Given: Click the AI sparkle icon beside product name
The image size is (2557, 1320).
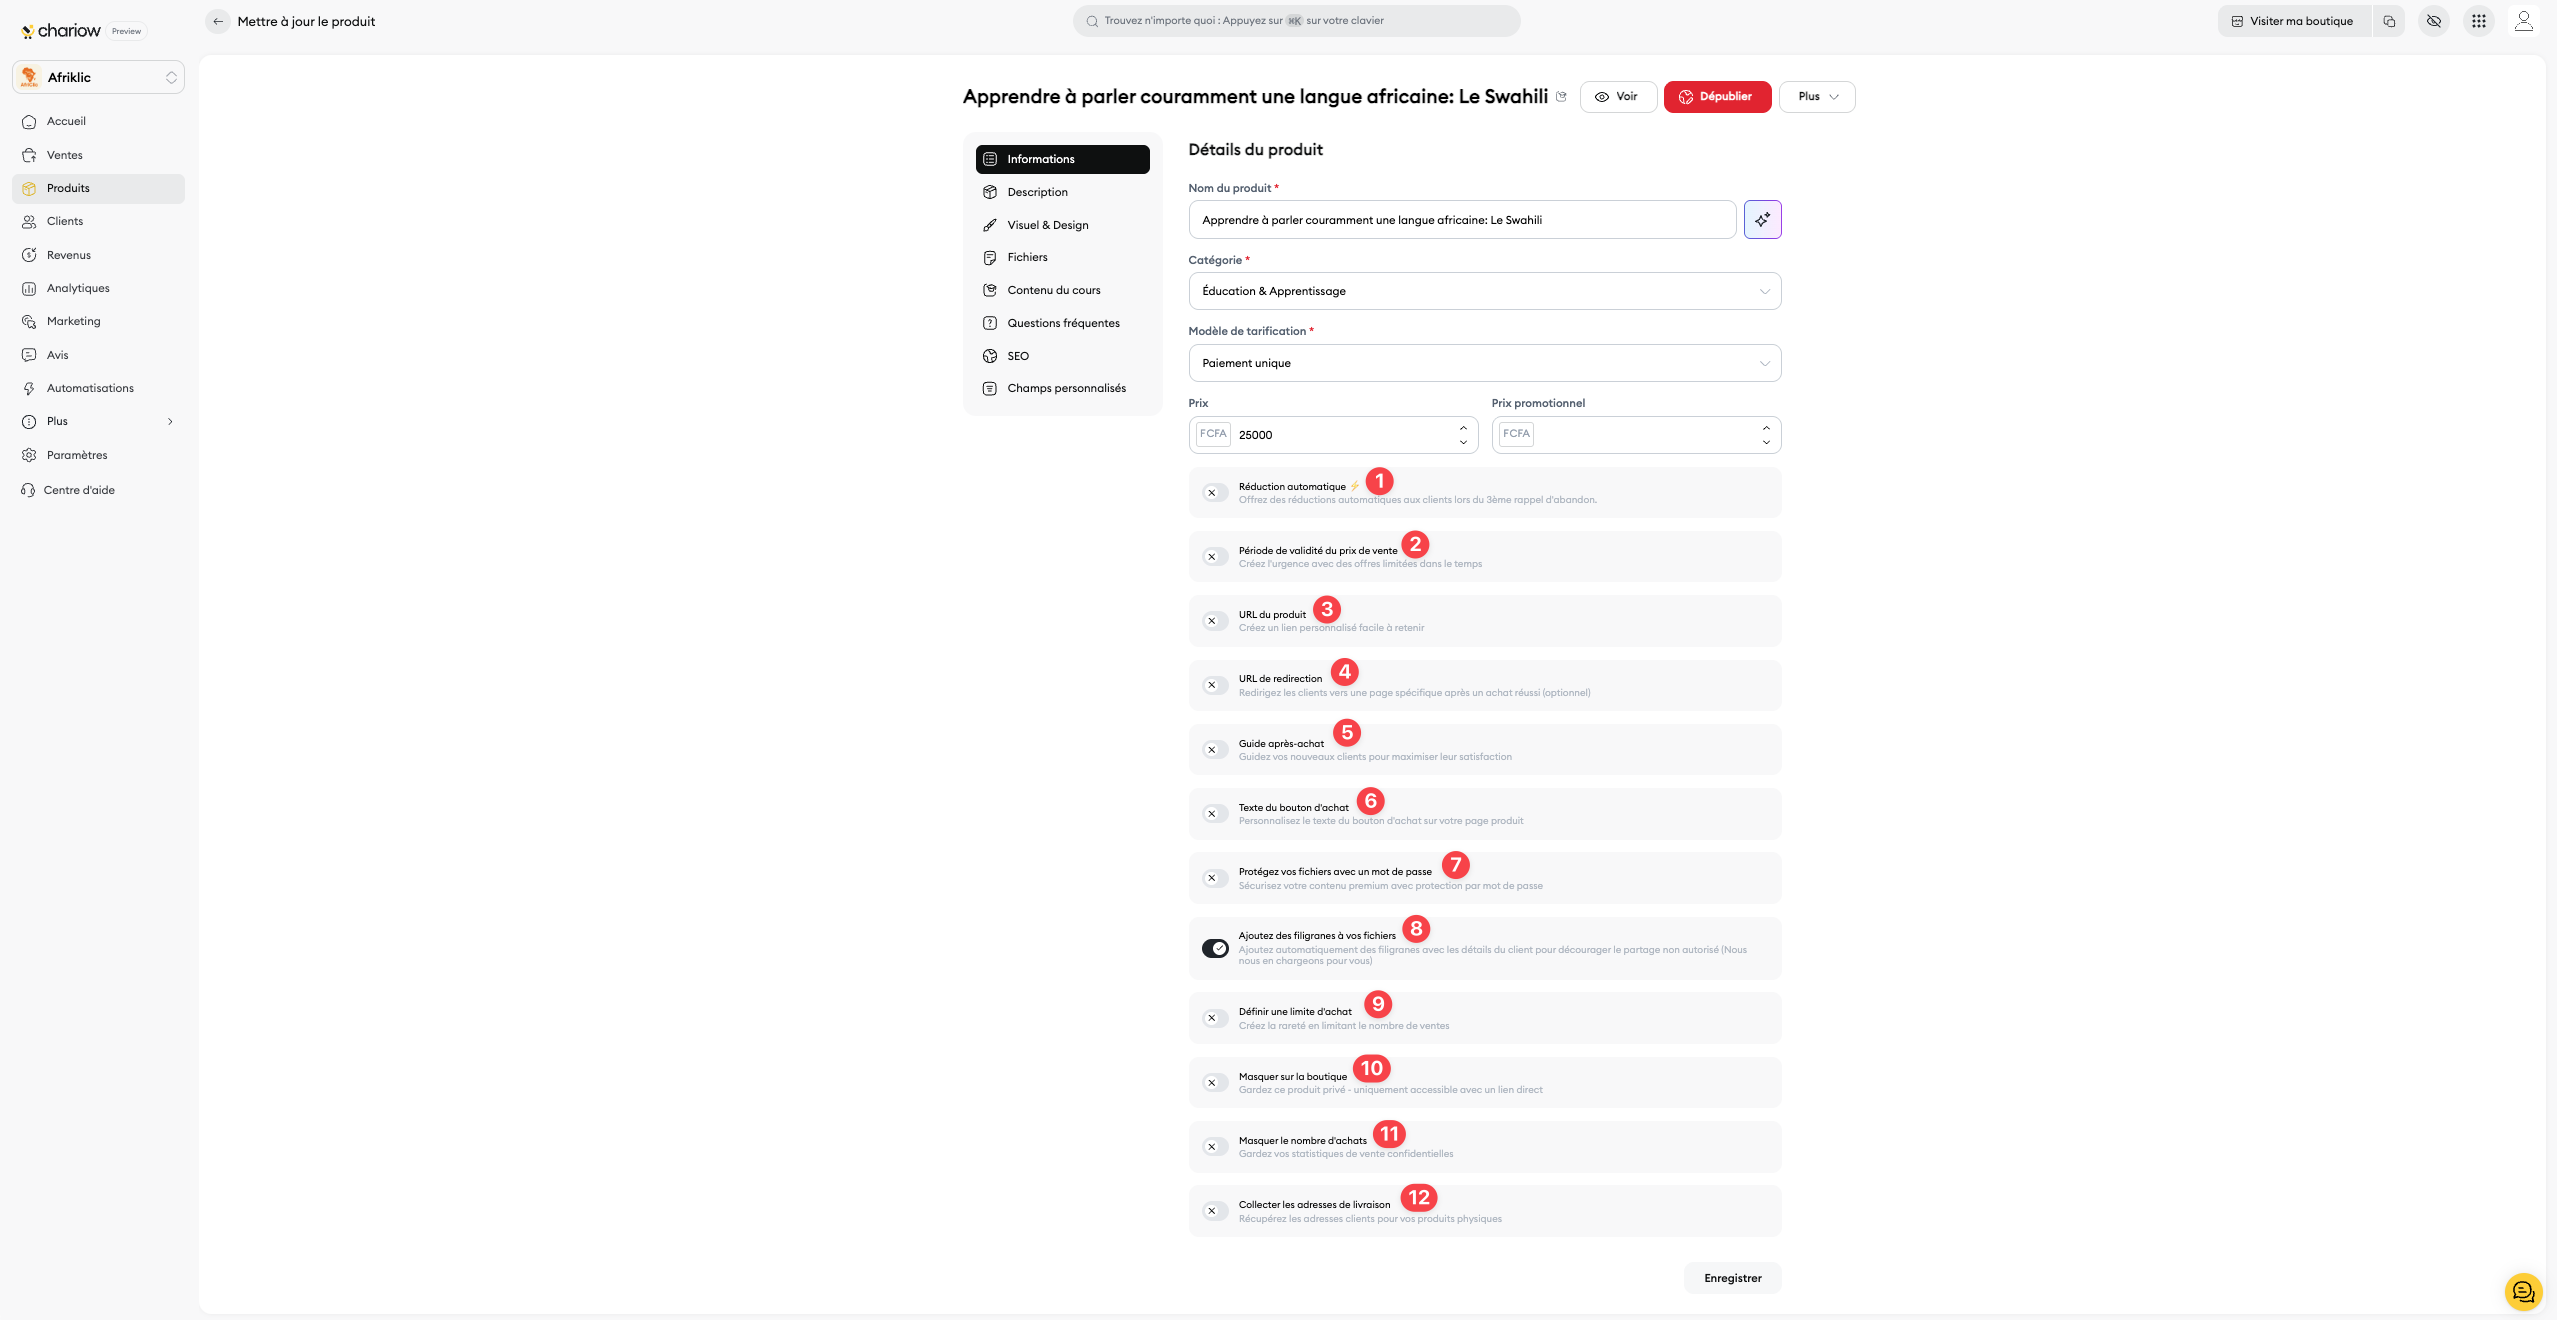Looking at the screenshot, I should click(x=1762, y=219).
